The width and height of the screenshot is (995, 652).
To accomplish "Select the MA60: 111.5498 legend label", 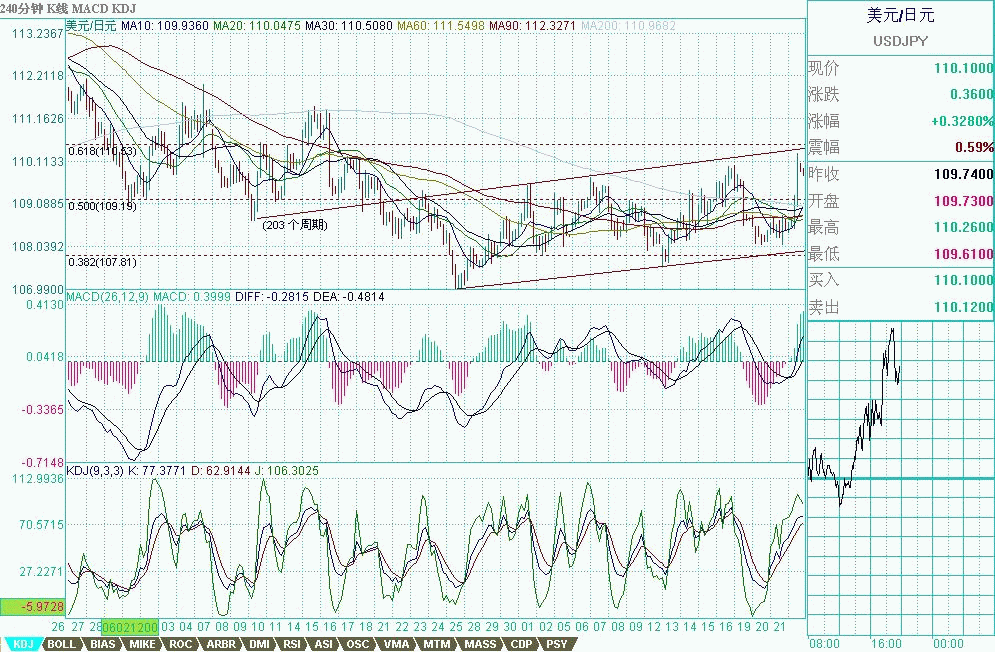I will pos(440,26).
